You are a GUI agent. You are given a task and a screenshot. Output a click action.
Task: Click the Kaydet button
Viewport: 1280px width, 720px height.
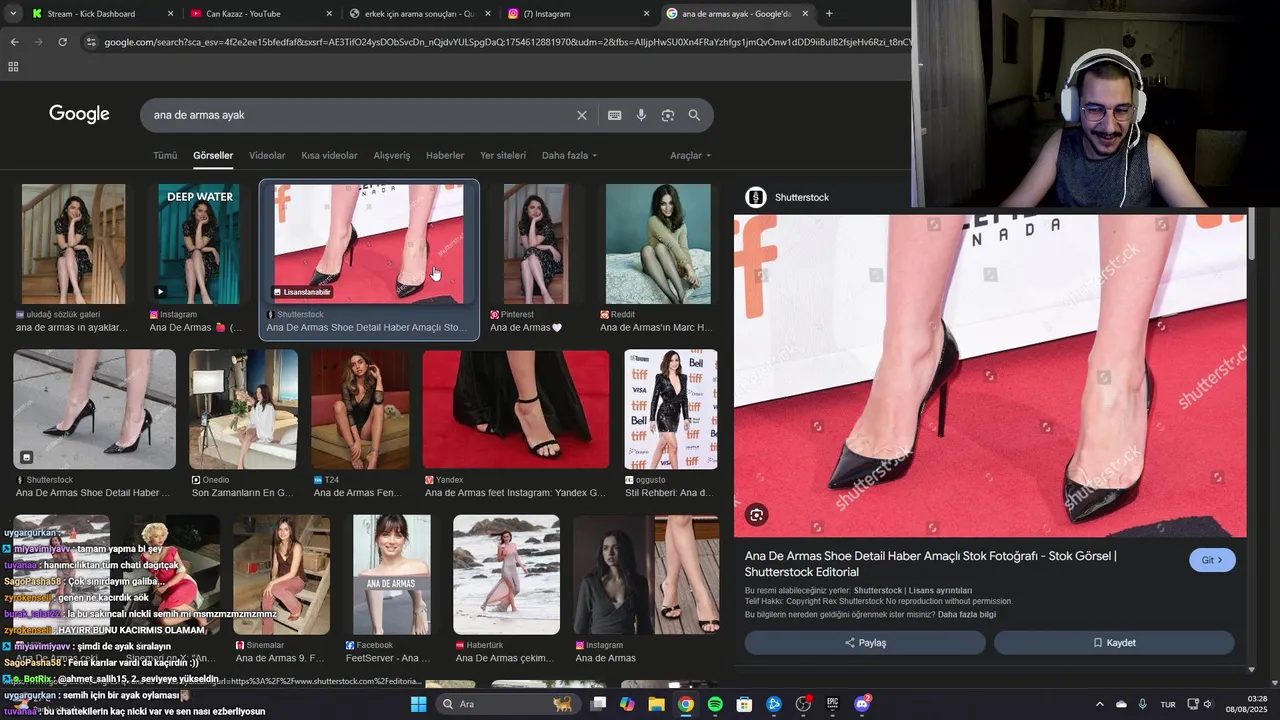[1114, 643]
